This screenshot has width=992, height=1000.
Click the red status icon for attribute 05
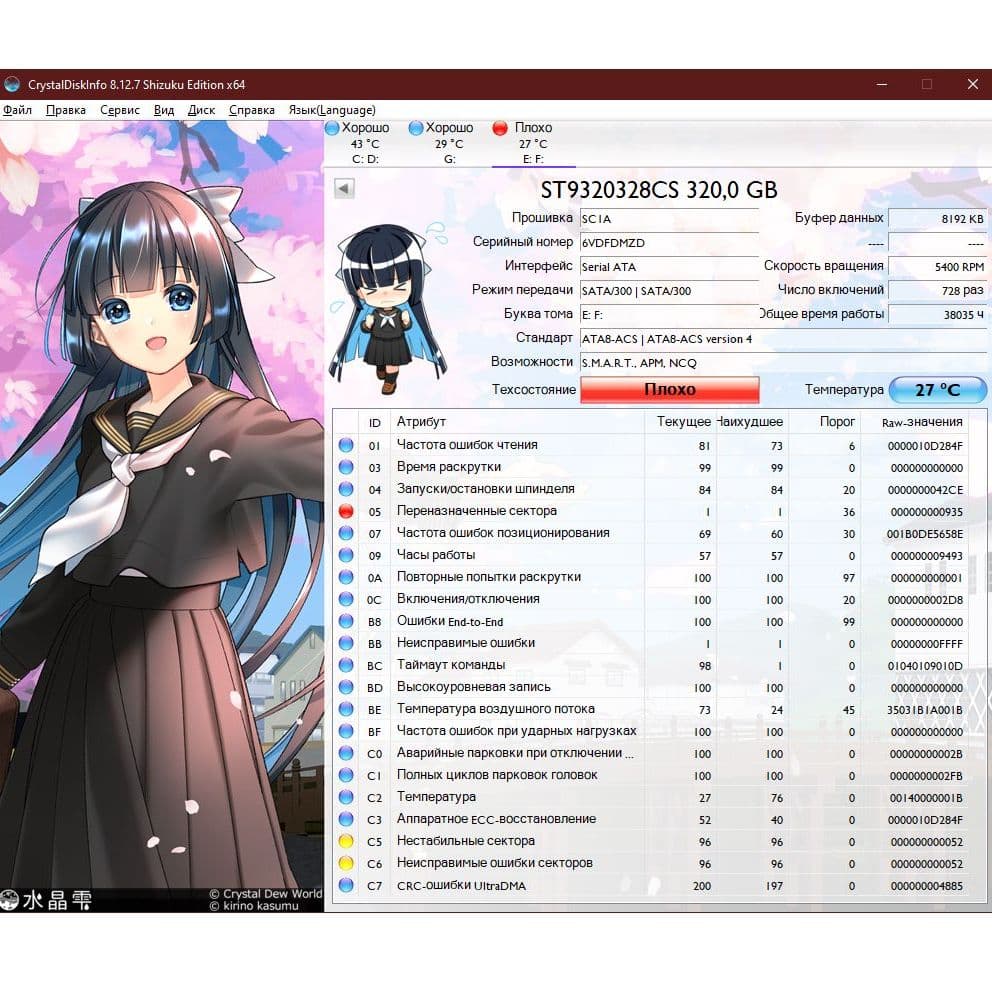click(x=346, y=511)
